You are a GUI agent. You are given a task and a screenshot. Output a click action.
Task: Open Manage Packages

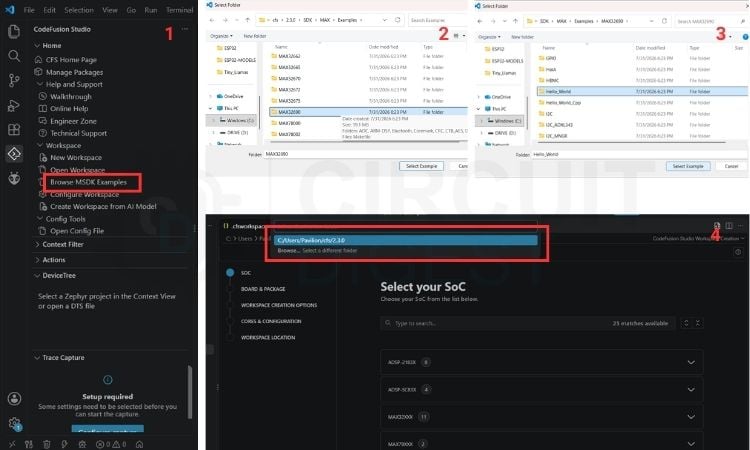point(74,72)
